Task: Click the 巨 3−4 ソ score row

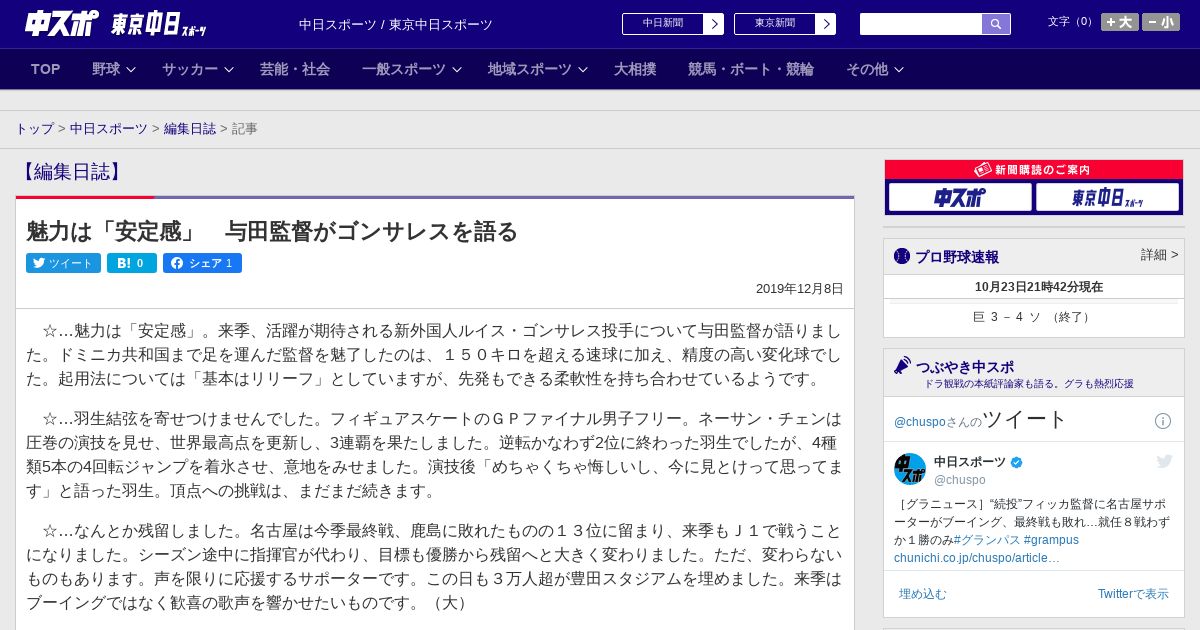Action: pyautogui.click(x=1033, y=317)
